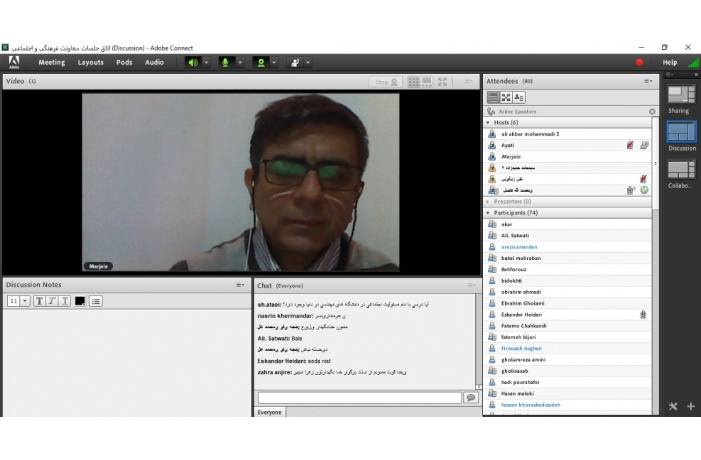Toggle underline text in Discussion Notes
701x460 pixels.
tap(65, 301)
